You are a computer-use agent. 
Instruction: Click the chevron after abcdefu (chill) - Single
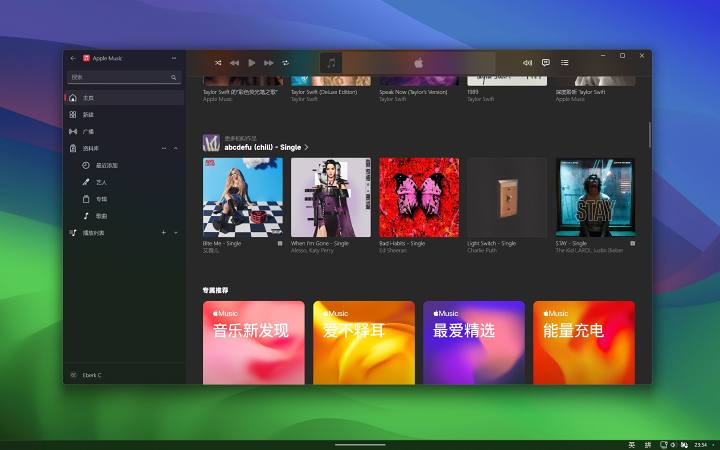[x=306, y=147]
